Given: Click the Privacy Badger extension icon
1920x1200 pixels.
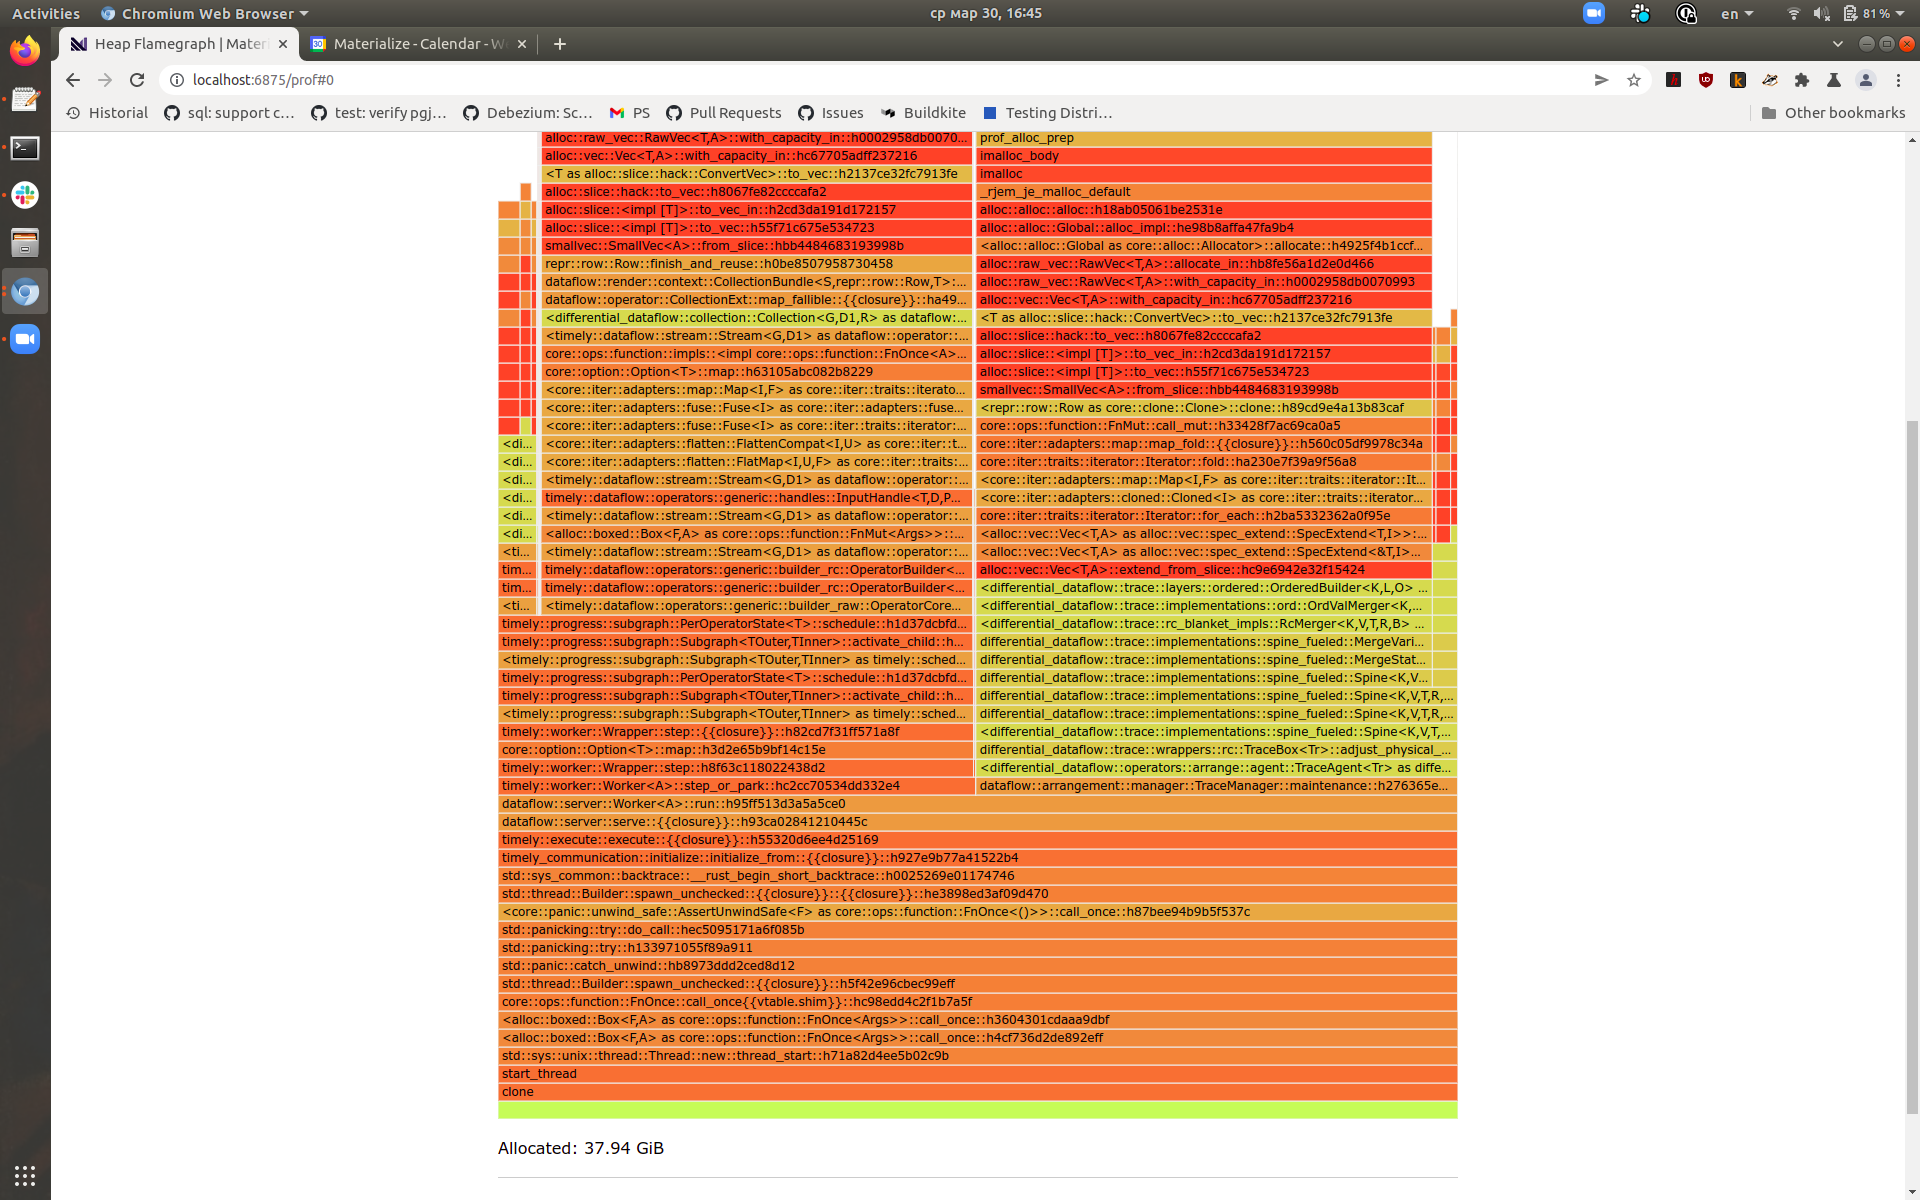Looking at the screenshot, I should coord(1770,80).
